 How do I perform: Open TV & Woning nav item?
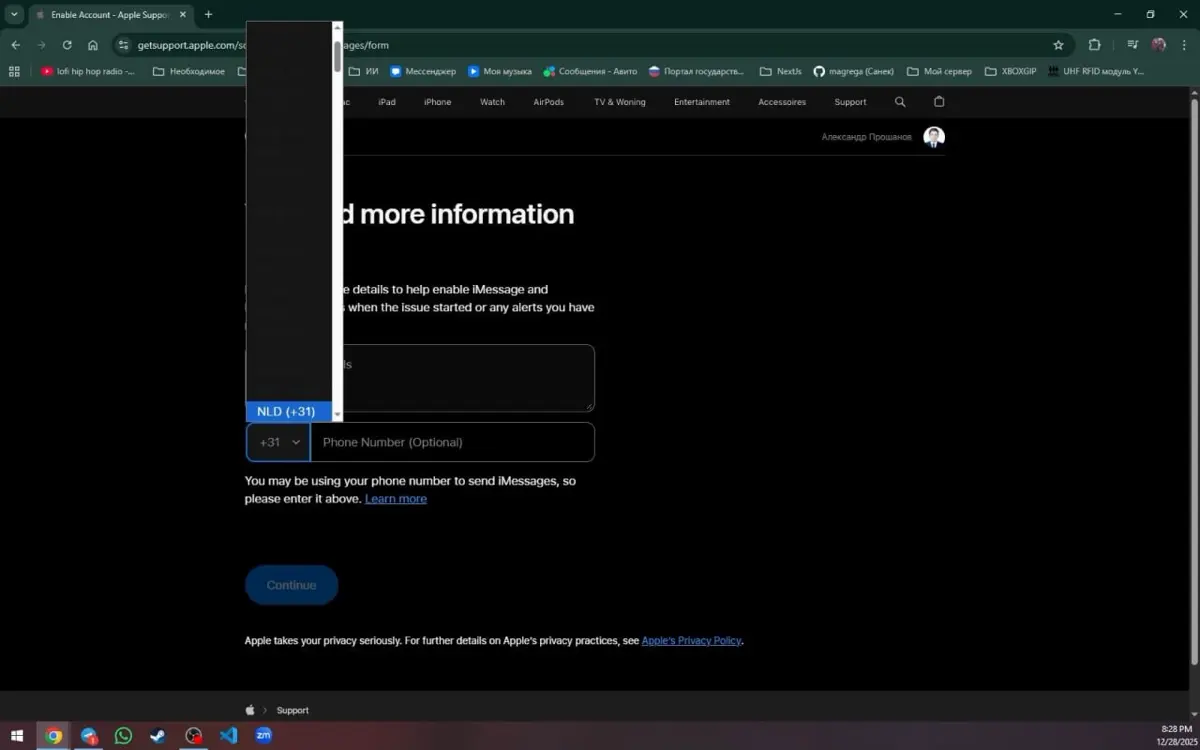coord(620,102)
